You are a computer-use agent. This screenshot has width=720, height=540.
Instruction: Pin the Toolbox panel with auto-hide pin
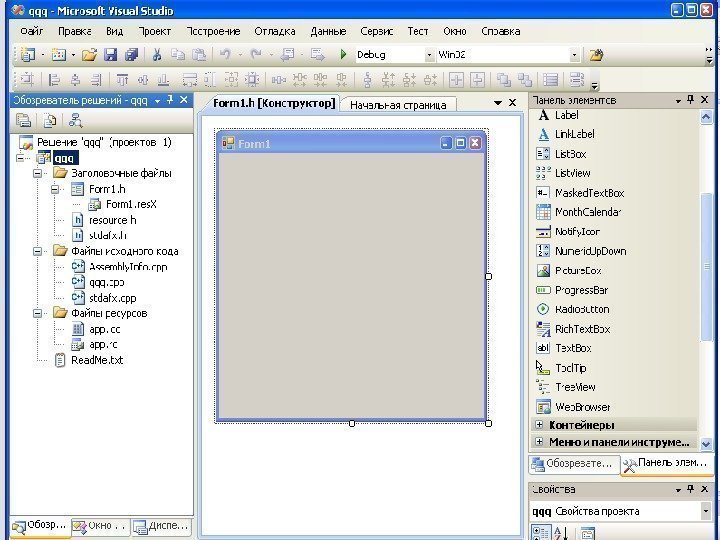click(691, 100)
